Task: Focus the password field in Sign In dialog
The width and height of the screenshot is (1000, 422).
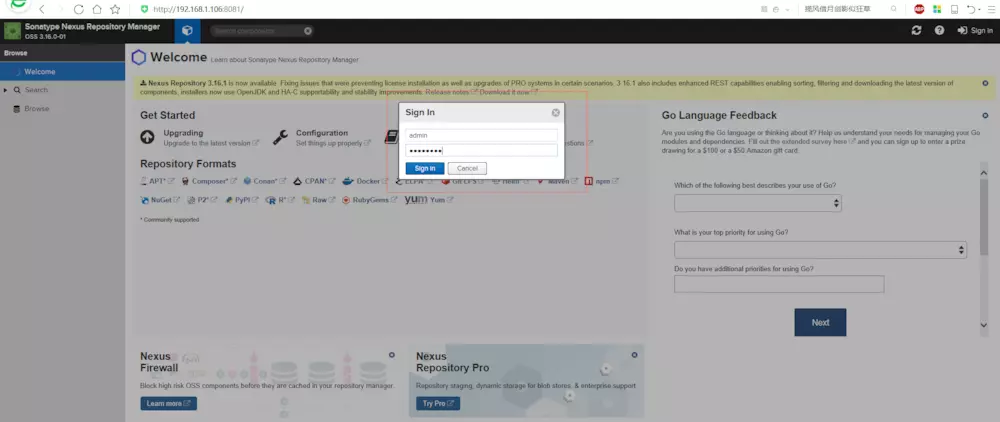Action: coord(482,150)
